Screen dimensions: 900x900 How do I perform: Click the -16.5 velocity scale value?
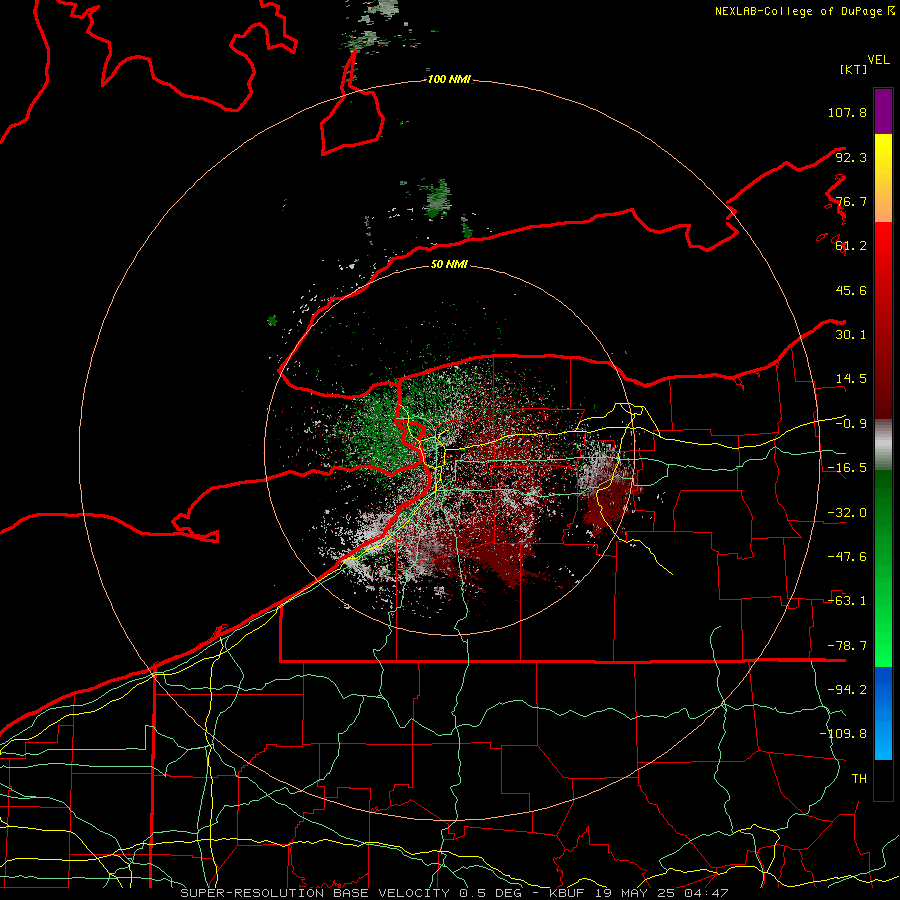pos(847,468)
